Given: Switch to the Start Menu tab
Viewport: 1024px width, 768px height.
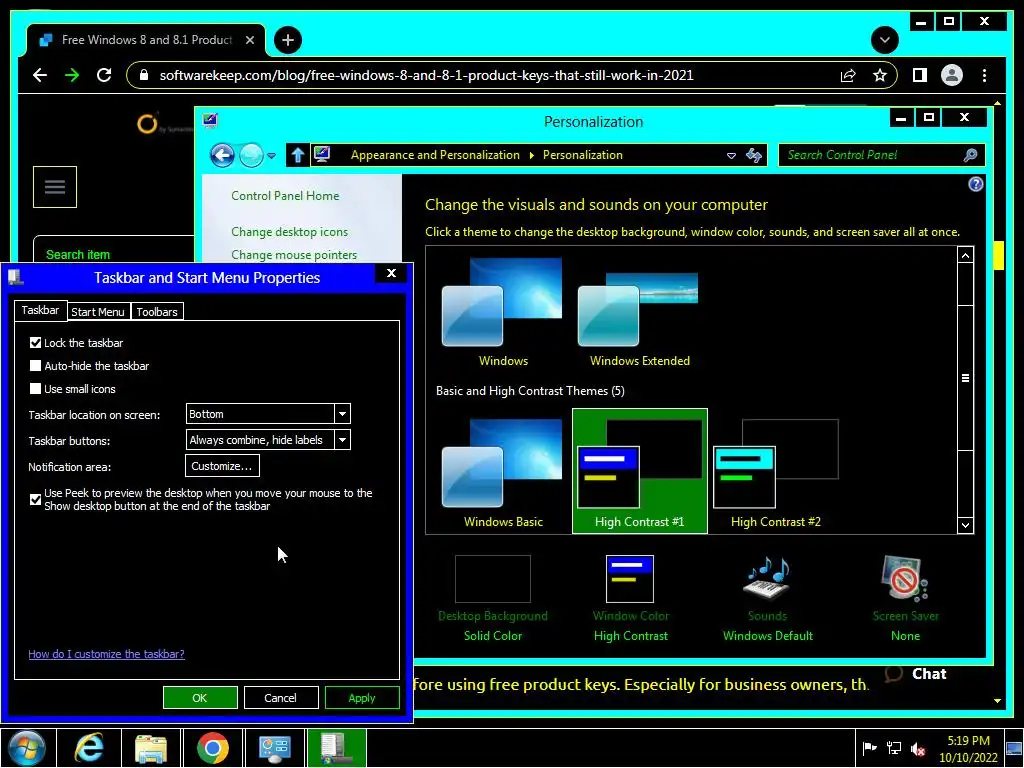Looking at the screenshot, I should 98,312.
